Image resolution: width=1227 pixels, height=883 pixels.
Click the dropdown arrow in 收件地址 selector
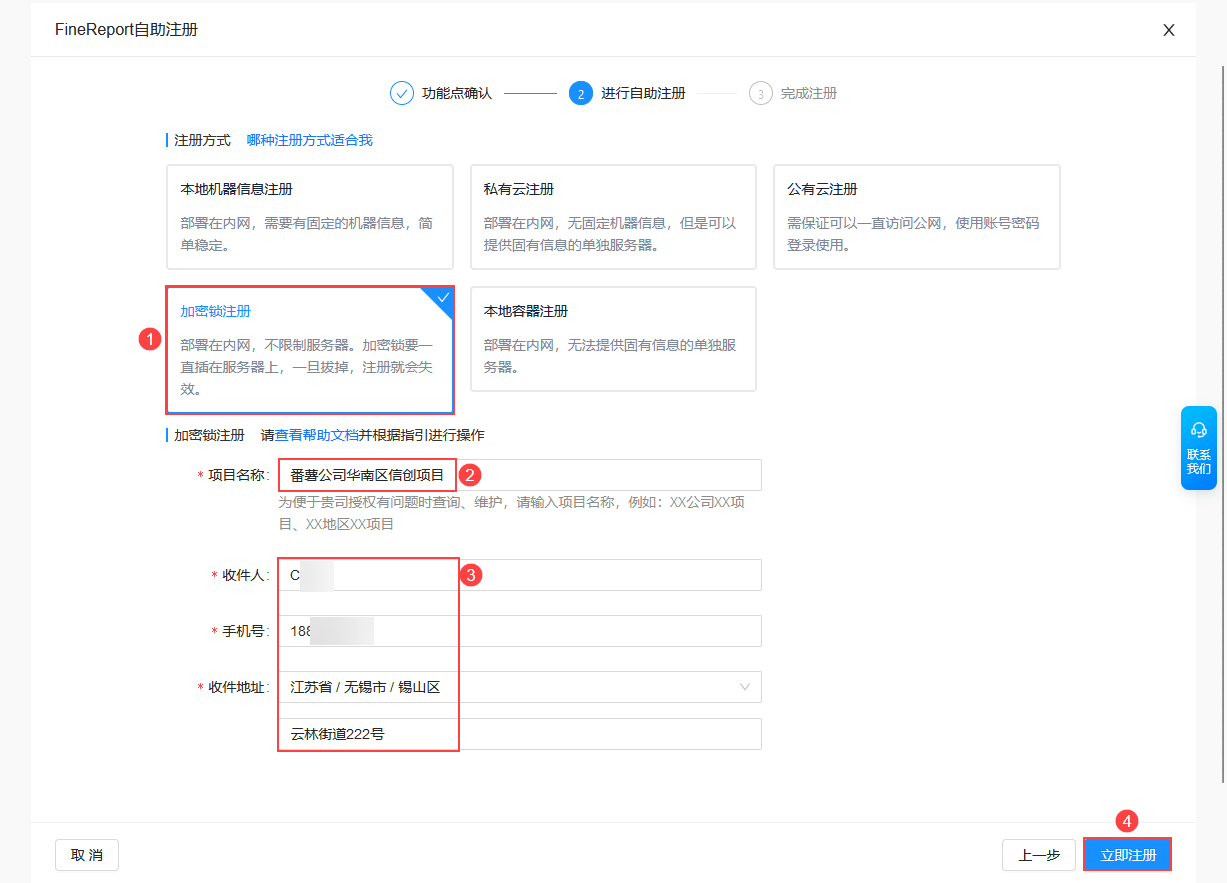745,687
